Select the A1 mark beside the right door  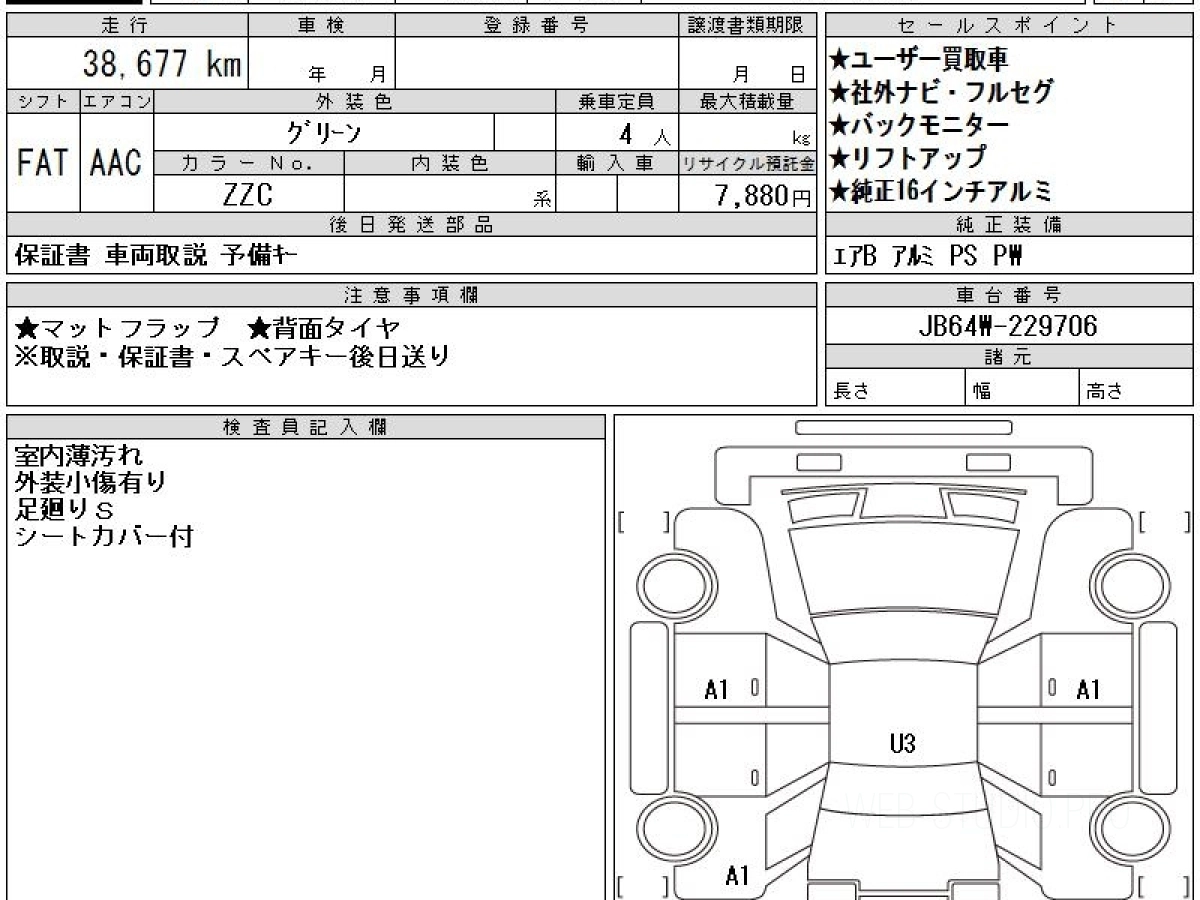tap(1088, 689)
